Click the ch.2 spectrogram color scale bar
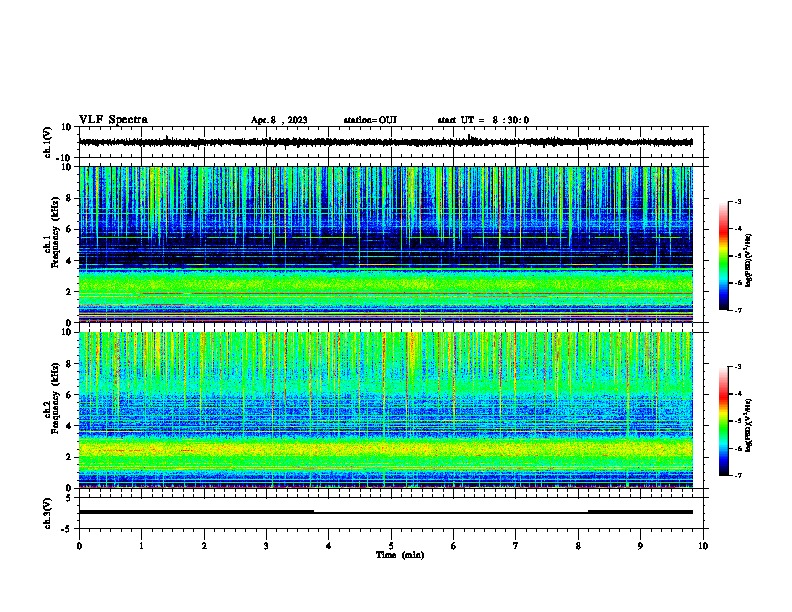Image resolution: width=792 pixels, height=612 pixels. 723,421
